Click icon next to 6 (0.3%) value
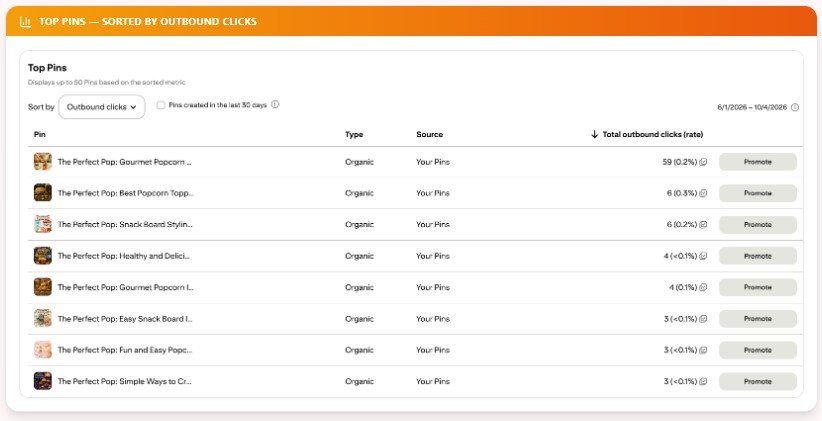This screenshot has height=421, width=822. click(x=704, y=193)
